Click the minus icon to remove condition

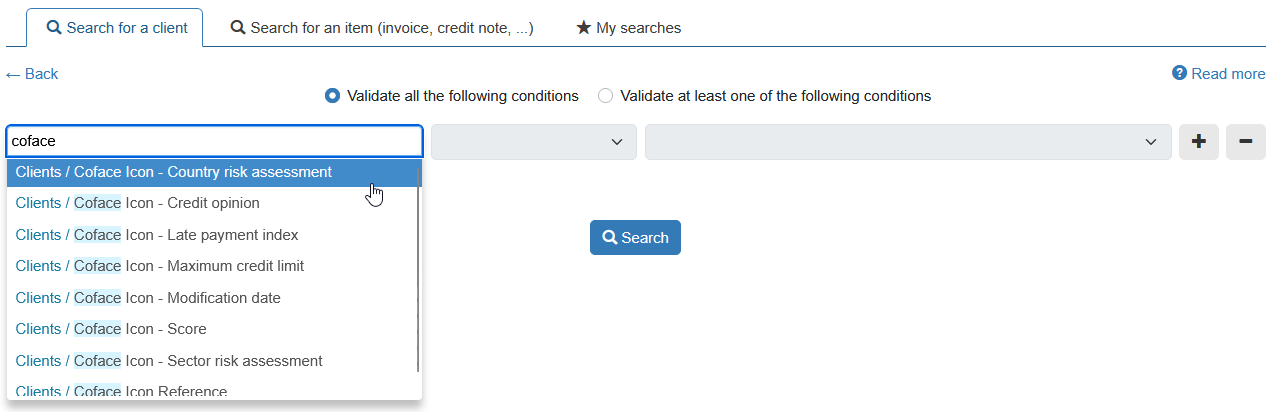(x=1245, y=142)
